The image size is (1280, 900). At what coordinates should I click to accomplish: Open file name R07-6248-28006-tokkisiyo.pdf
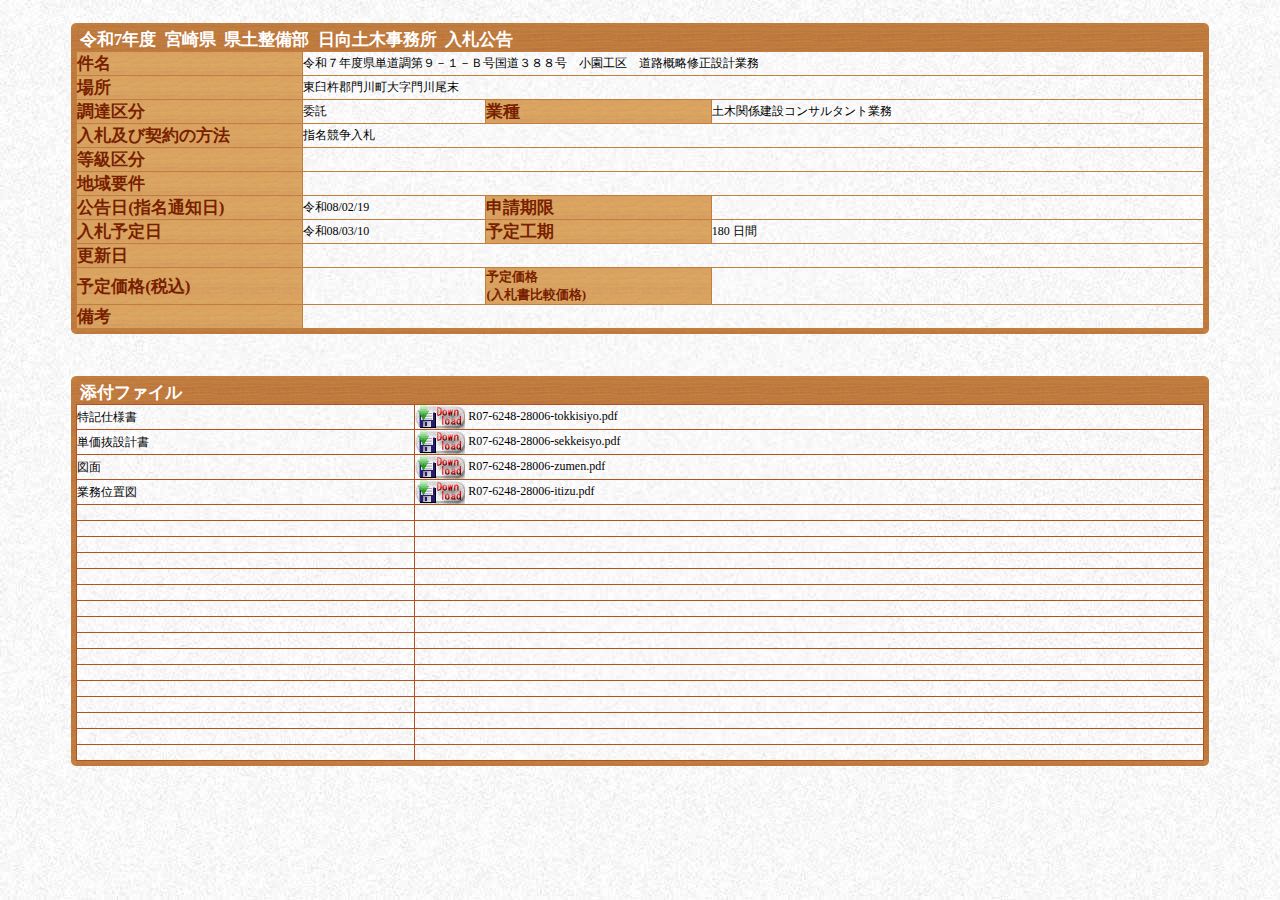543,416
